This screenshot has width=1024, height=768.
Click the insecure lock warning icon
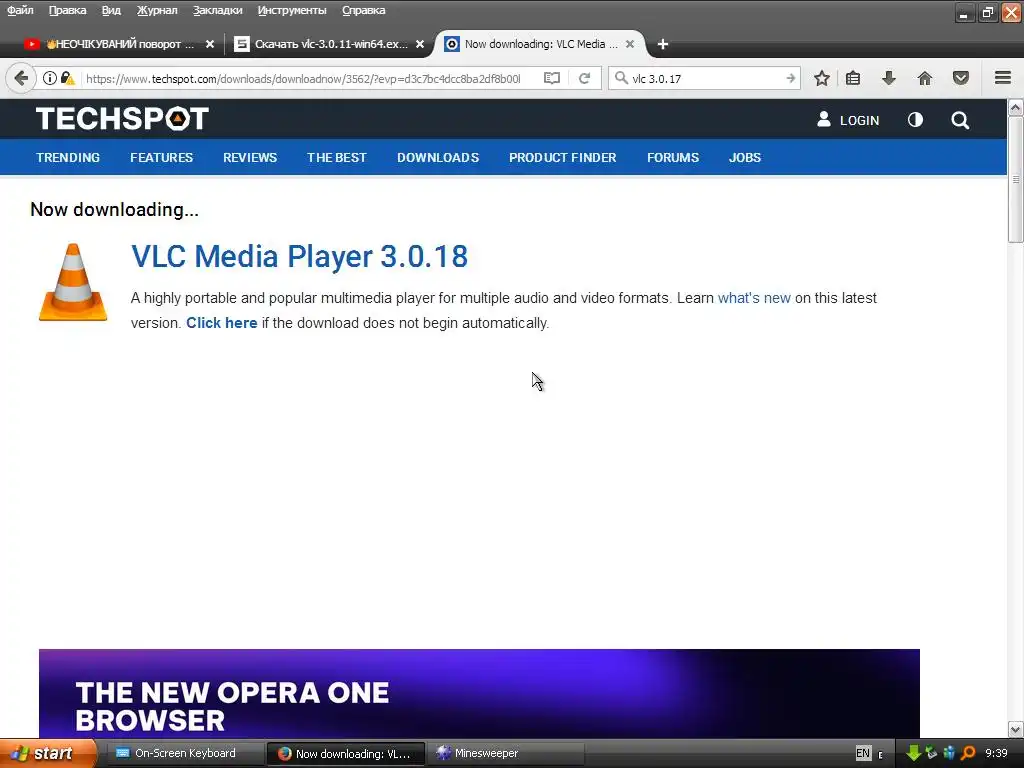(67, 78)
